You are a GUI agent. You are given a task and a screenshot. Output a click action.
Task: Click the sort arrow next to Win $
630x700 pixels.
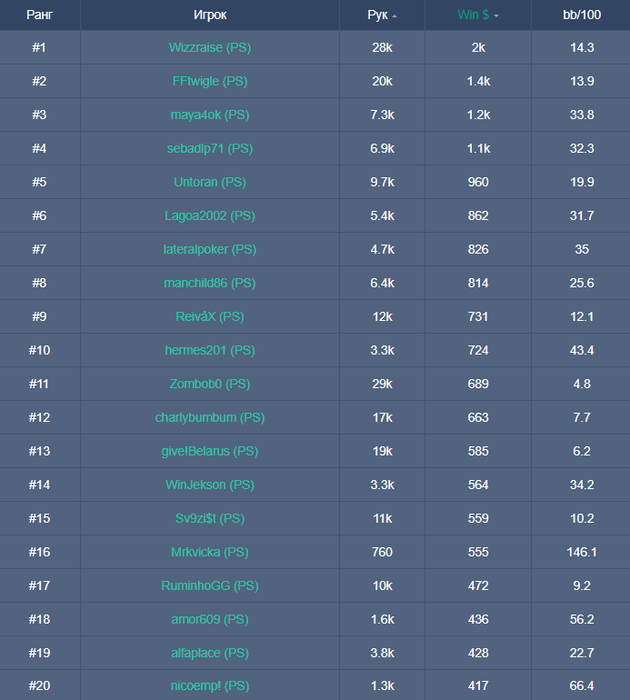click(497, 16)
